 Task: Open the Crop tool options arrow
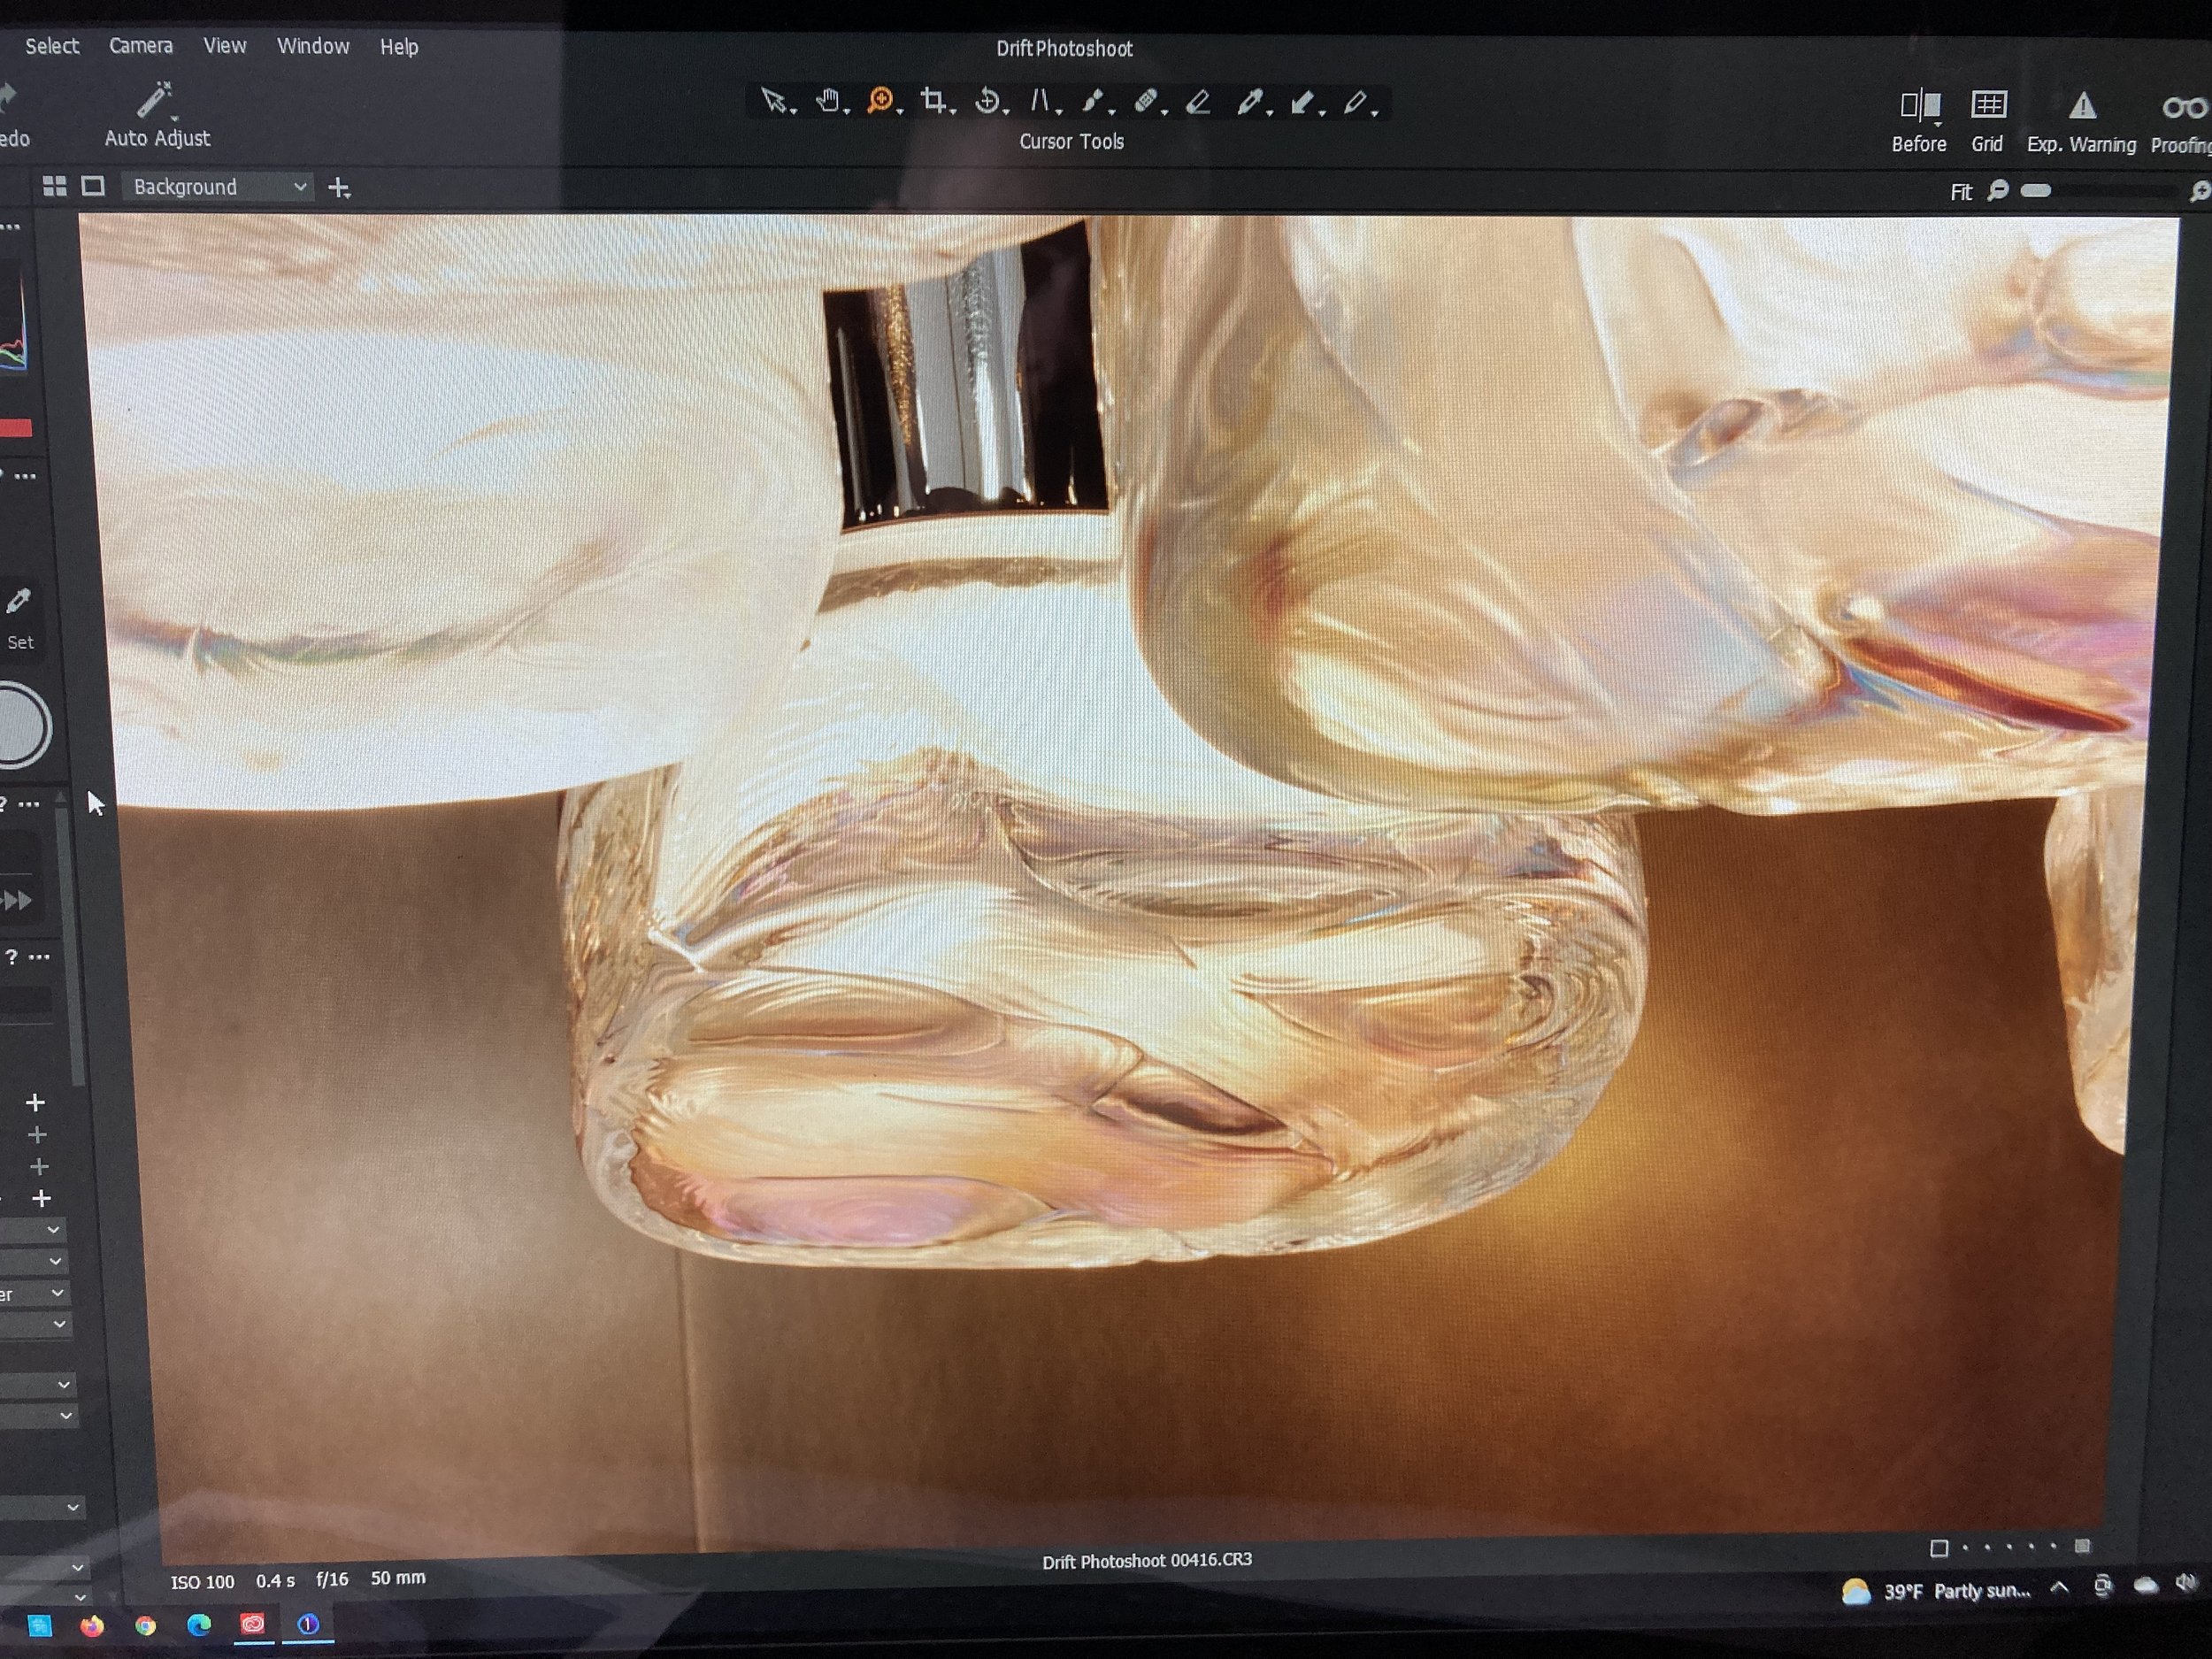click(x=953, y=111)
